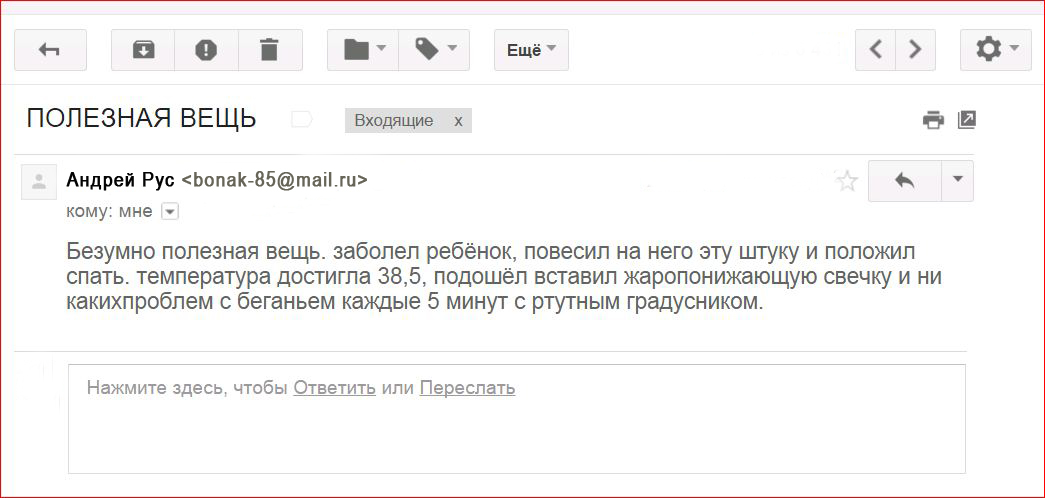
Task: Expand recipient details next to кому: мне
Action: coord(170,212)
